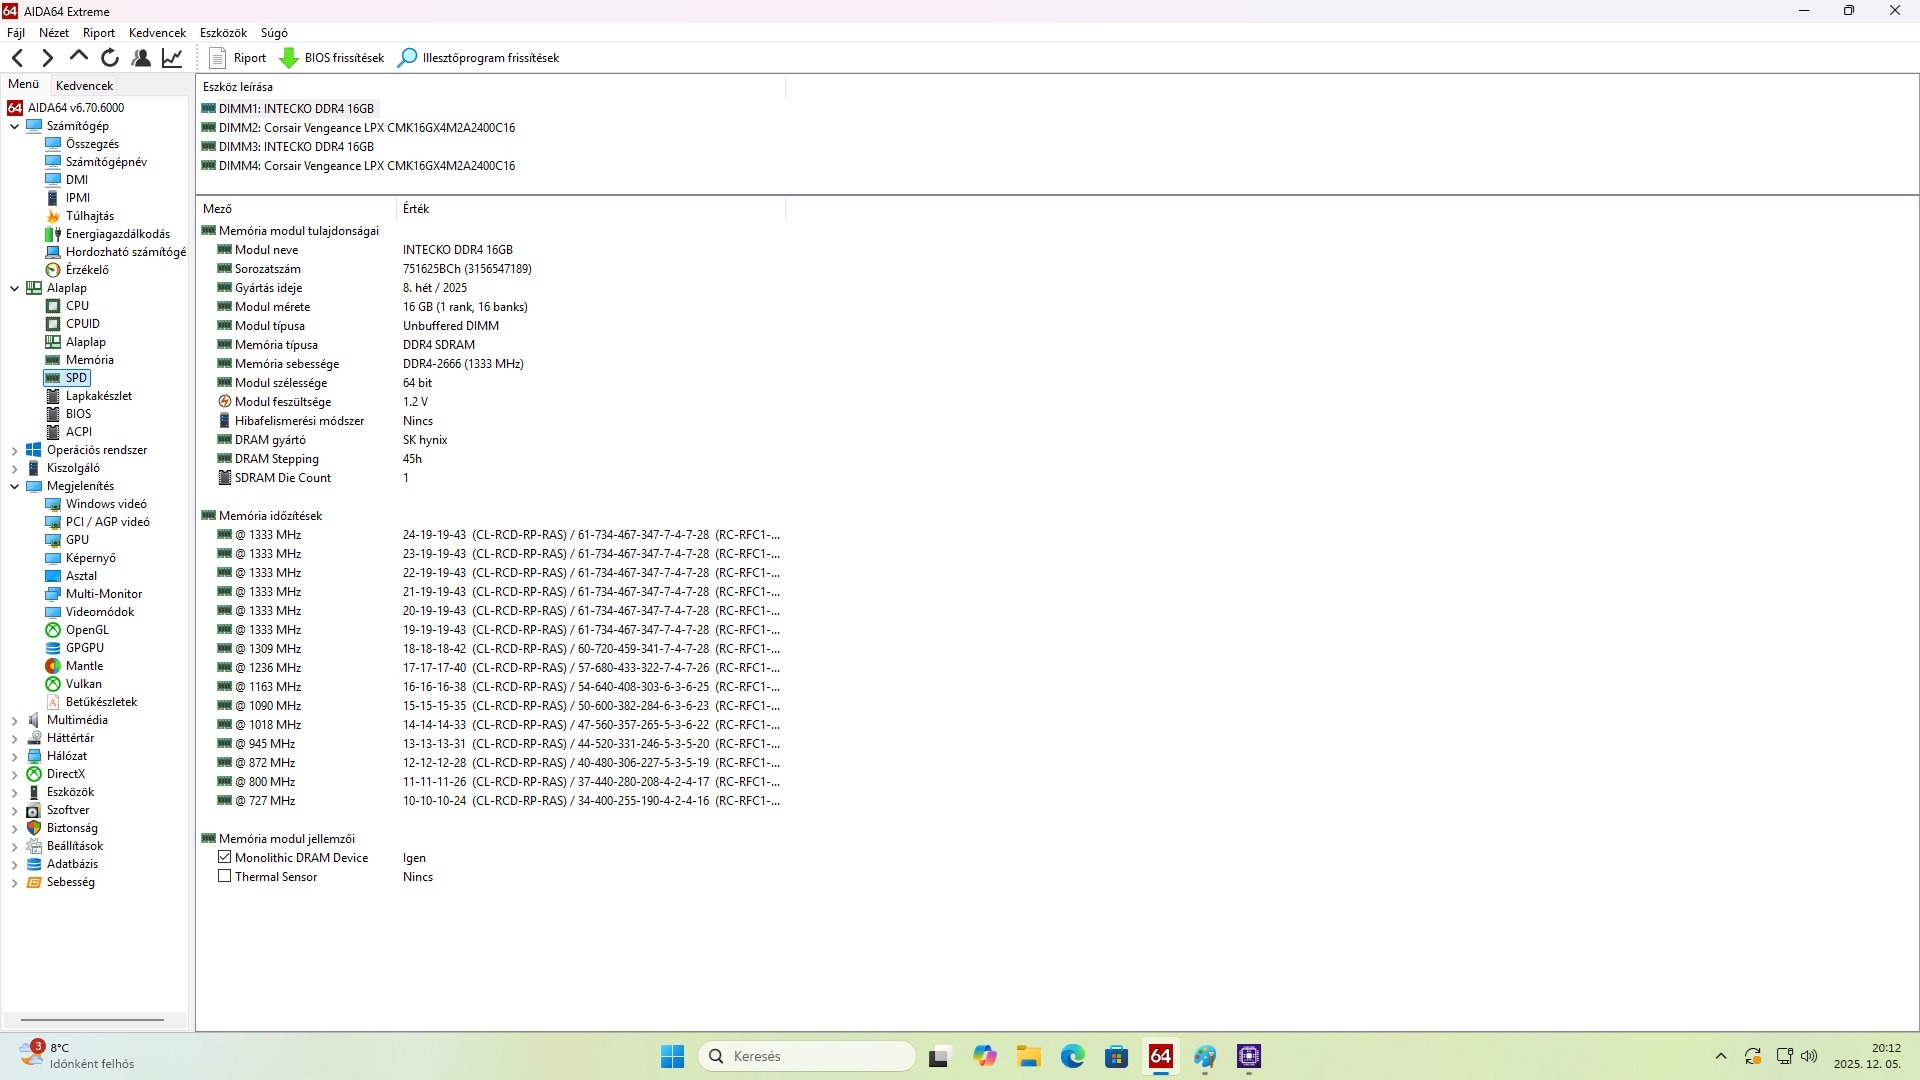Viewport: 1920px width, 1080px height.
Task: Select DIMM2 Corsair Vengeance LPX entry
Action: coord(366,128)
